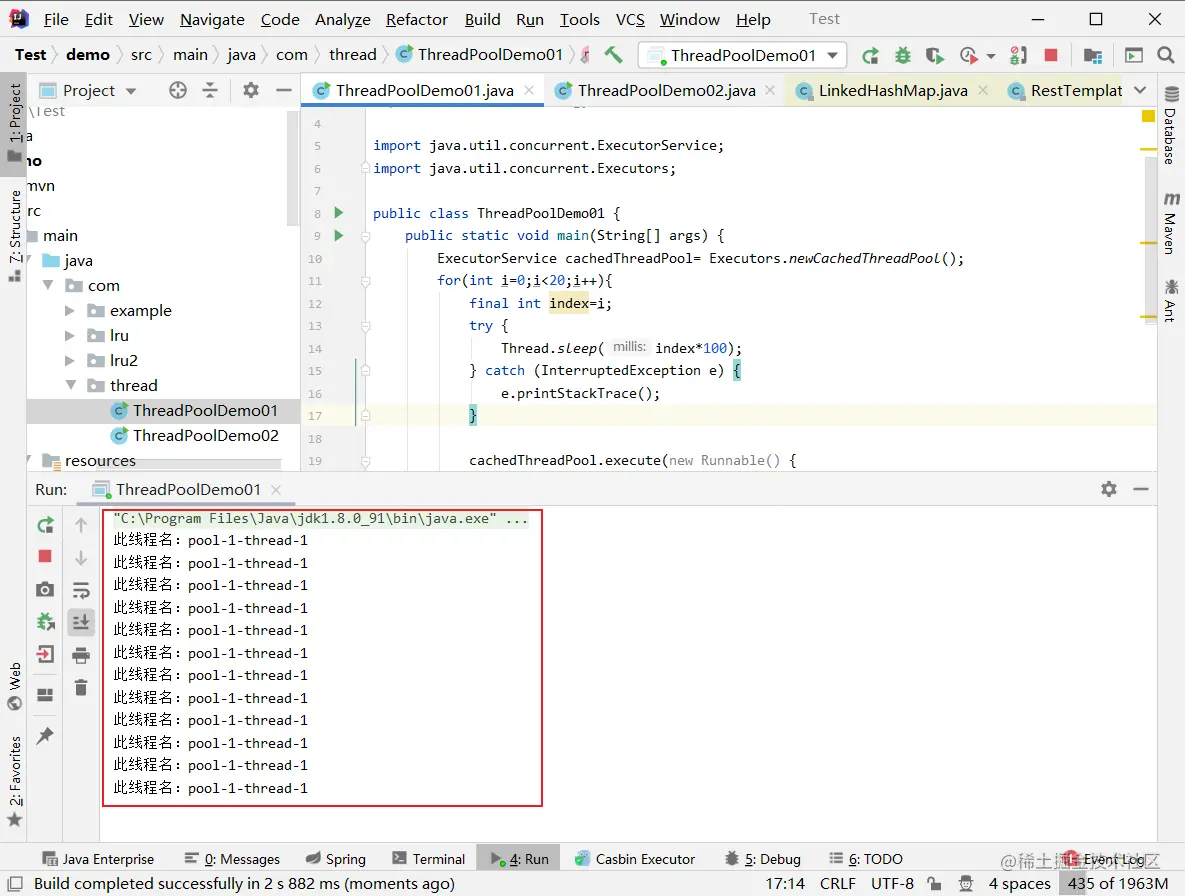1185x896 pixels.
Task: Toggle the 2: Favorites side panel
Action: [x=14, y=781]
